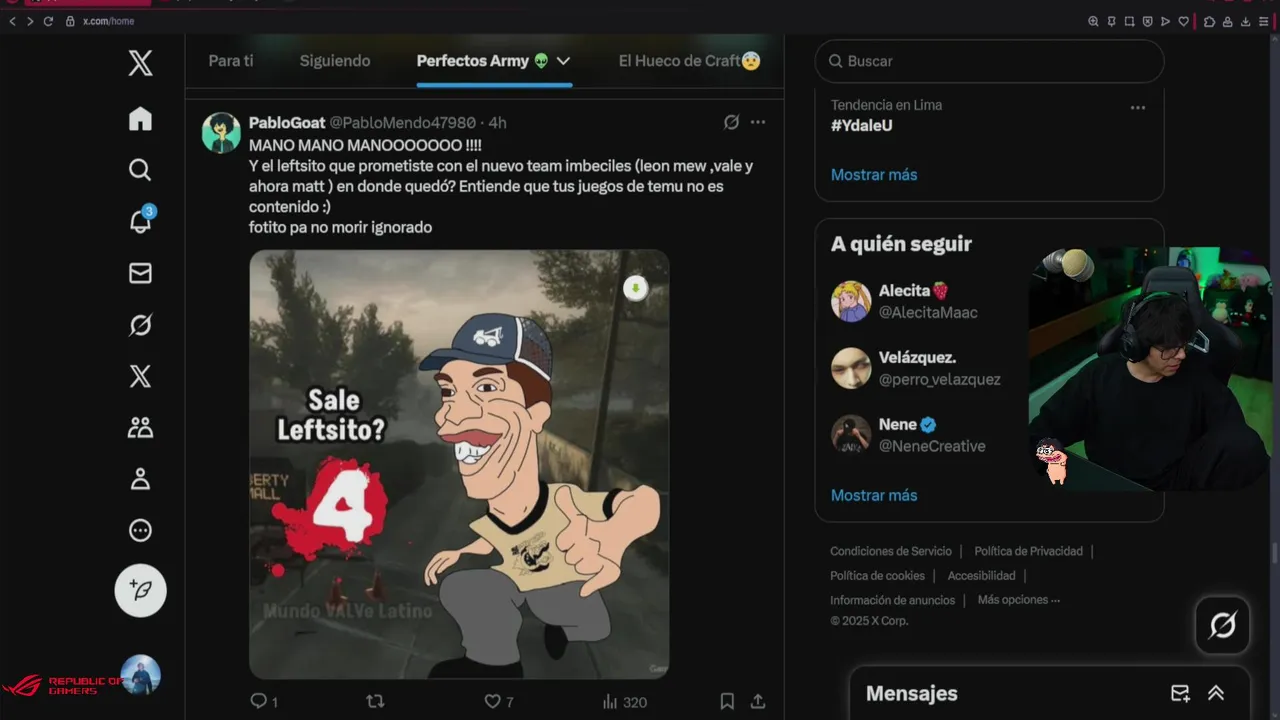The height and width of the screenshot is (720, 1280).
Task: Open more options for #YdaleU trend
Action: 1138,108
